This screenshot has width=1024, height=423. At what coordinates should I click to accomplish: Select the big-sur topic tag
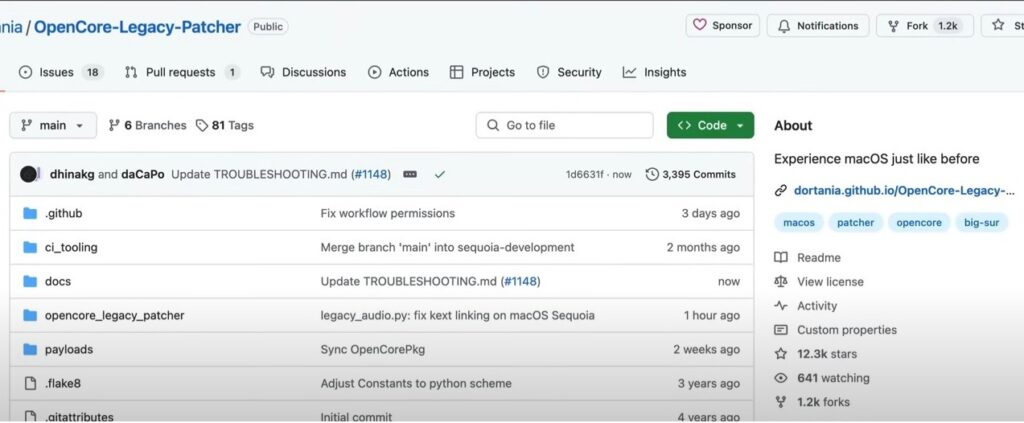982,223
